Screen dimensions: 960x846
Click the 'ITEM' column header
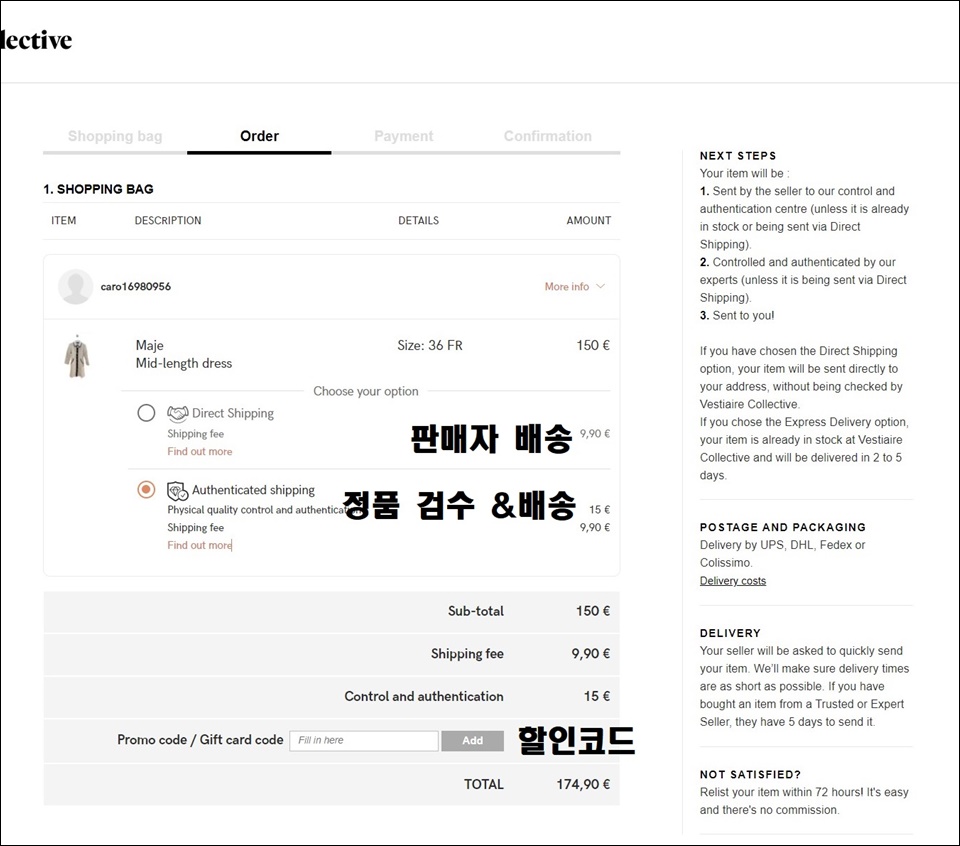point(64,220)
